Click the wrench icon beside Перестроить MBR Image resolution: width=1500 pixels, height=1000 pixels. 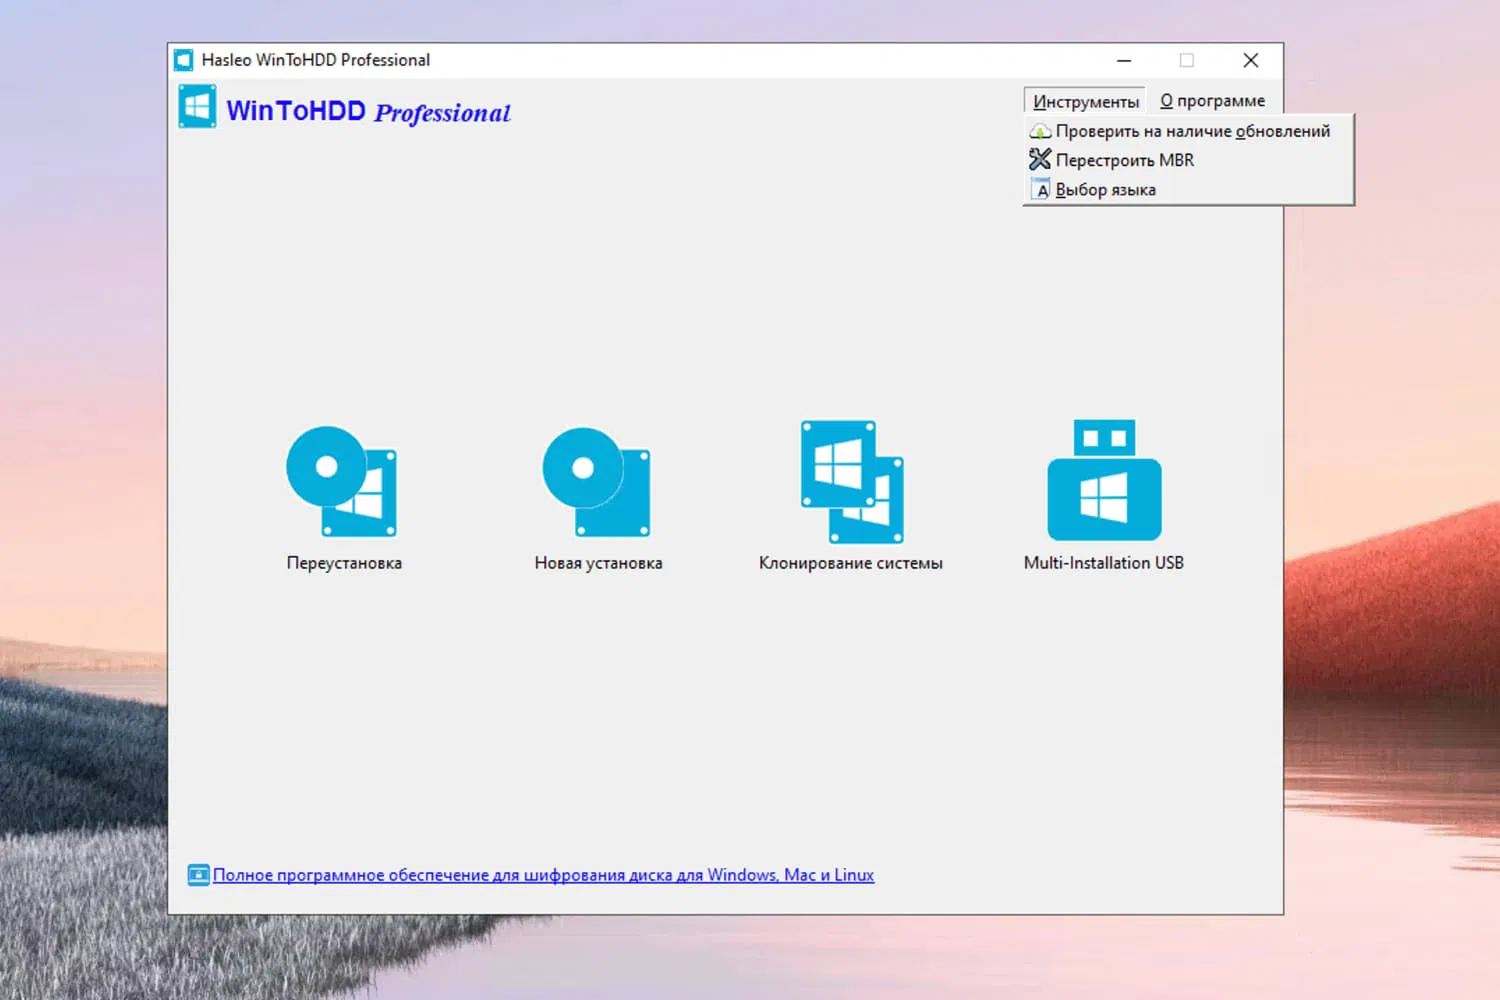pyautogui.click(x=1041, y=159)
